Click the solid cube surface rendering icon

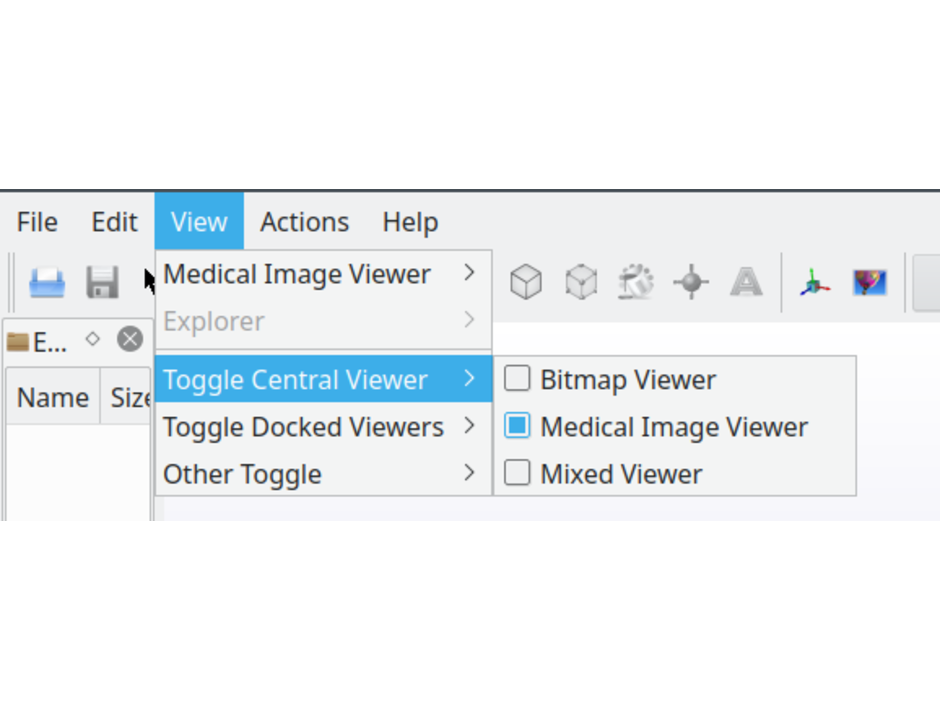pos(526,282)
